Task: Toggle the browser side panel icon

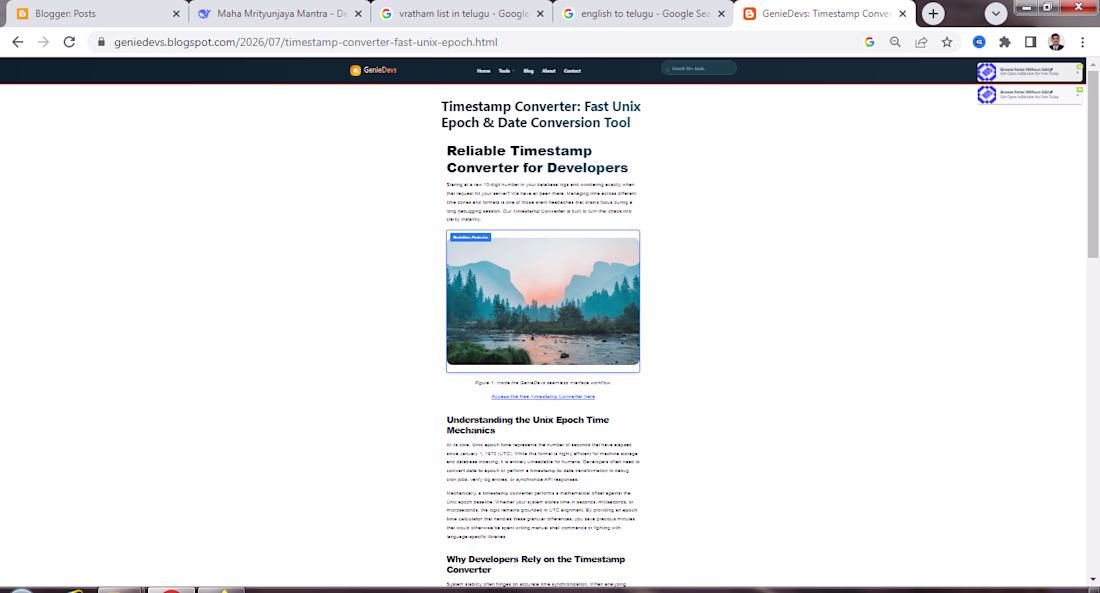Action: coord(1031,42)
